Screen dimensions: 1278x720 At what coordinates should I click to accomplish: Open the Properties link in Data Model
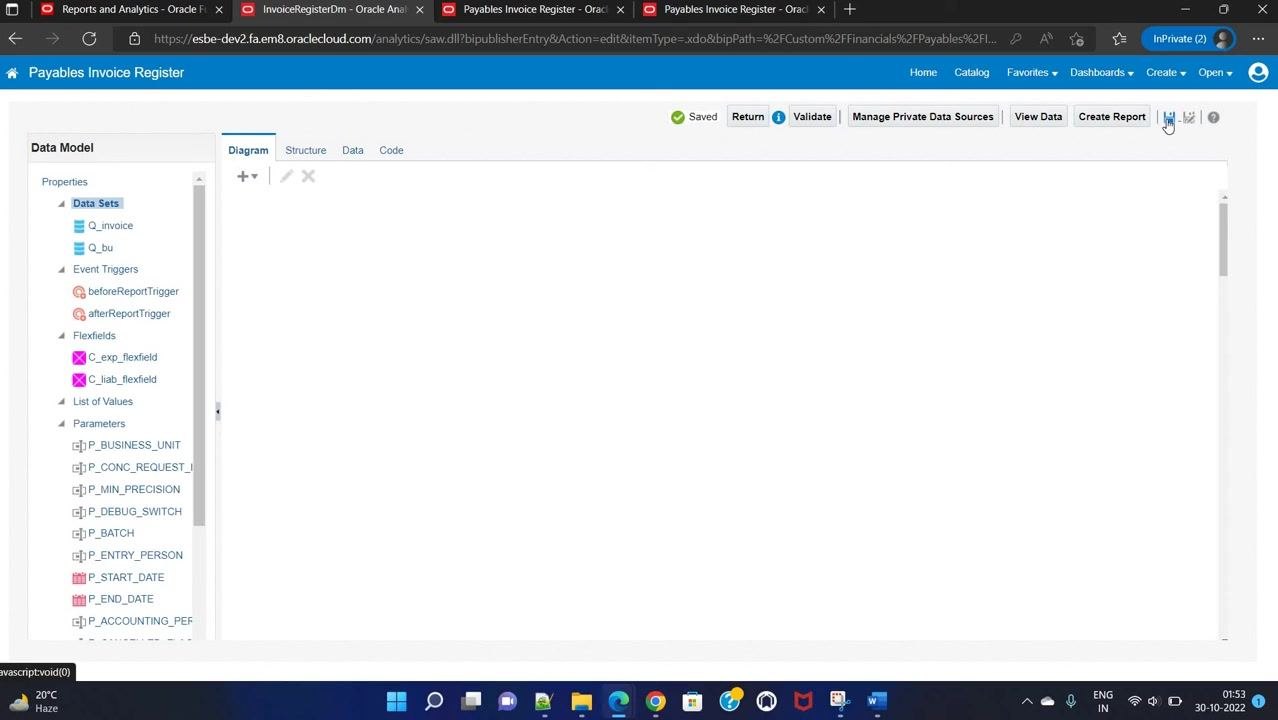point(64,182)
